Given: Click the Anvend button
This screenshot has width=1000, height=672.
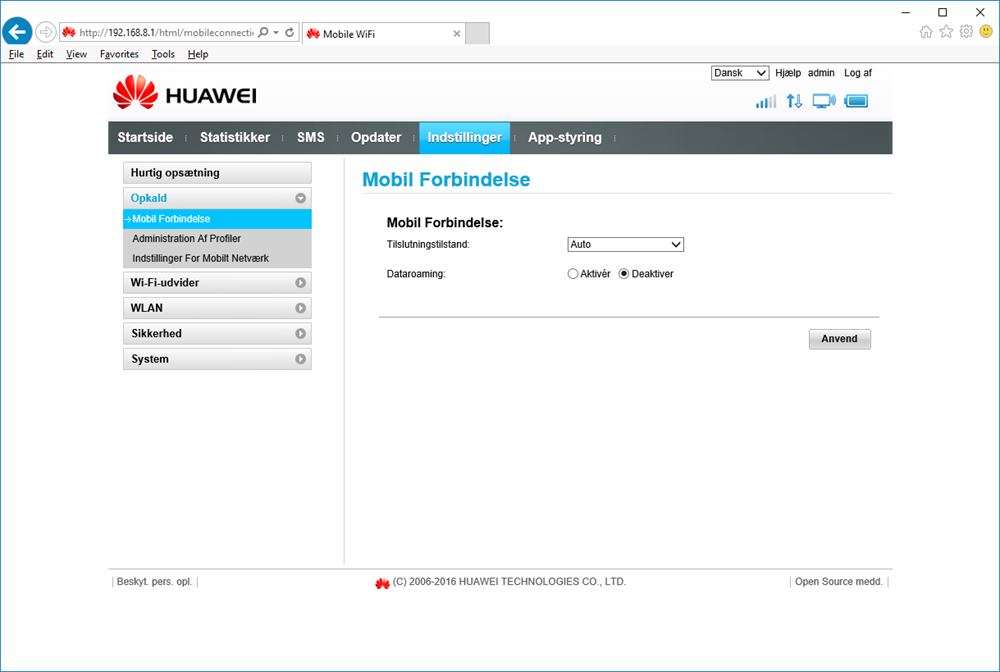Looking at the screenshot, I should pos(839,339).
